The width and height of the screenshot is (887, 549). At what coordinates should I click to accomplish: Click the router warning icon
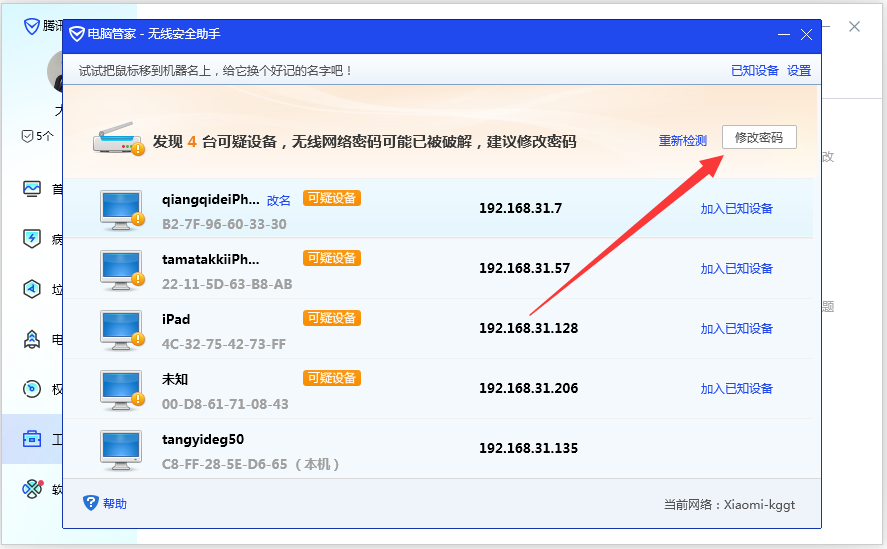pos(118,139)
